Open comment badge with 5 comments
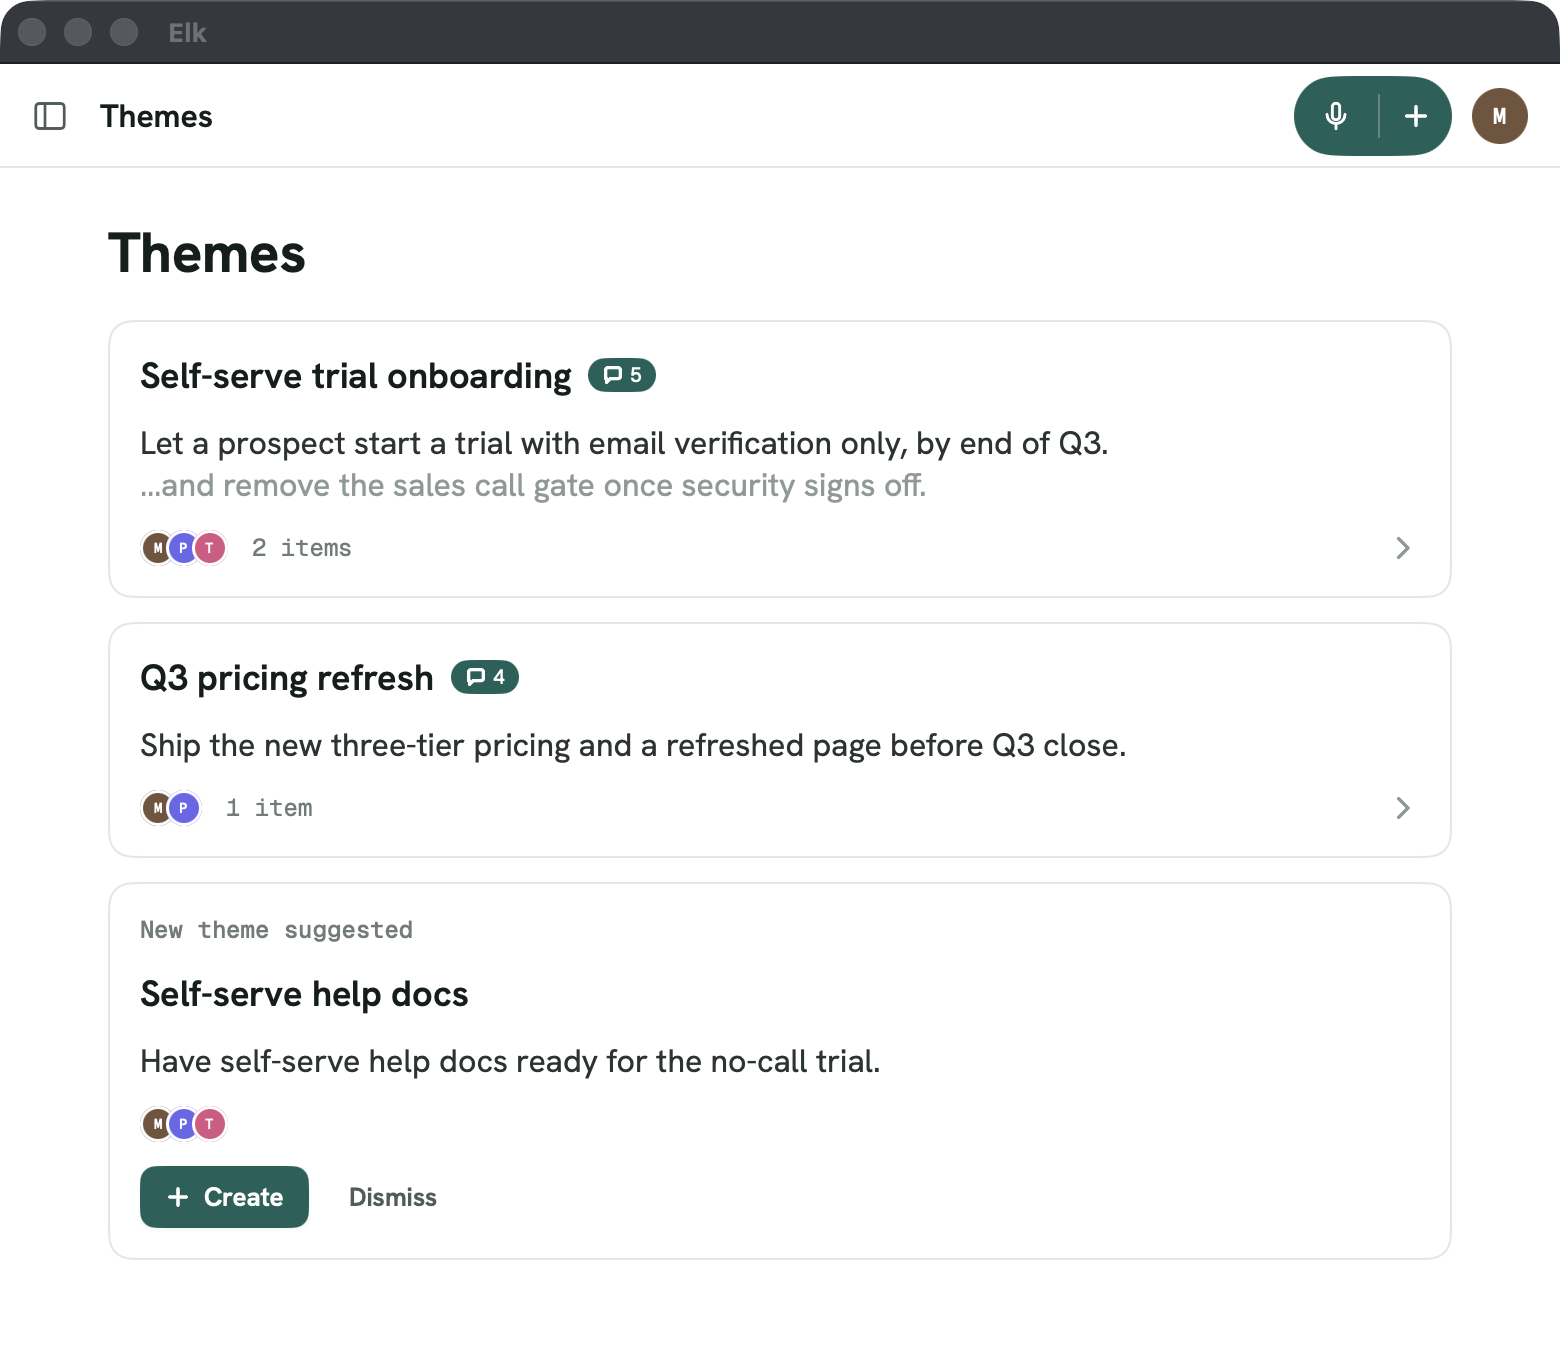 [x=622, y=375]
